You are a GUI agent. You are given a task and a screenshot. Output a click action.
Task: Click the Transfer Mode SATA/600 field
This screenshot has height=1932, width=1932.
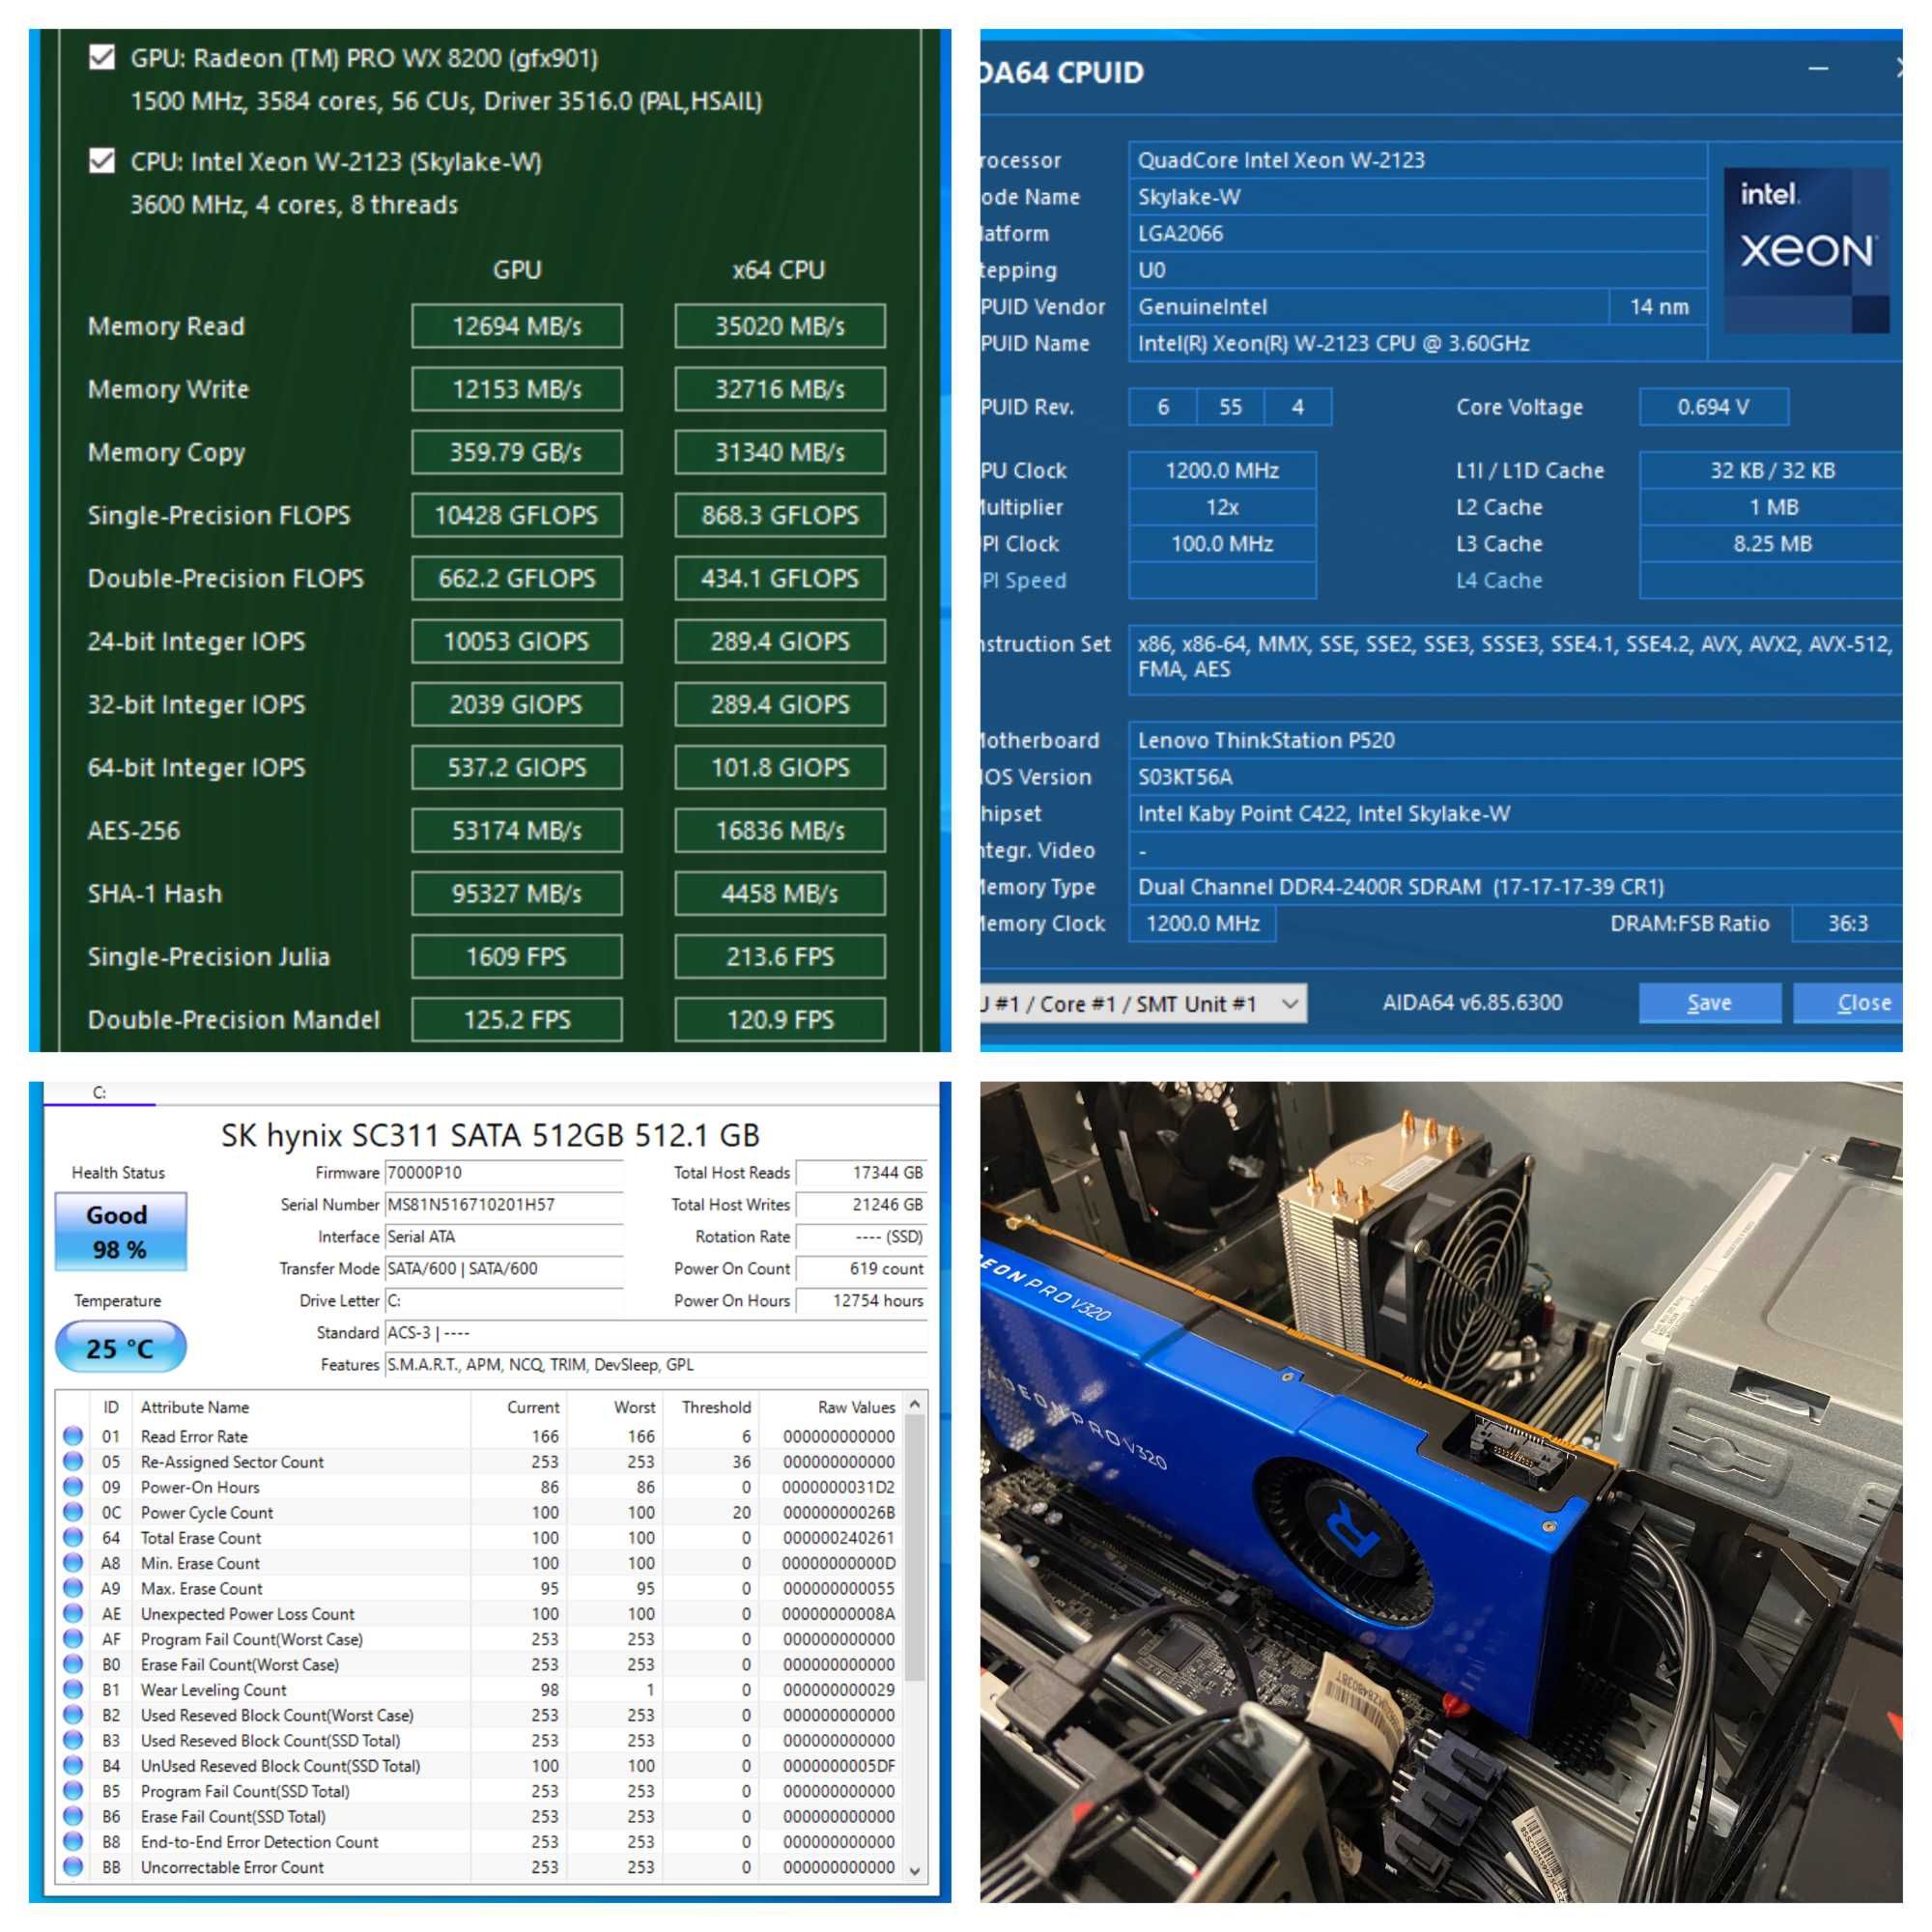coord(504,1268)
